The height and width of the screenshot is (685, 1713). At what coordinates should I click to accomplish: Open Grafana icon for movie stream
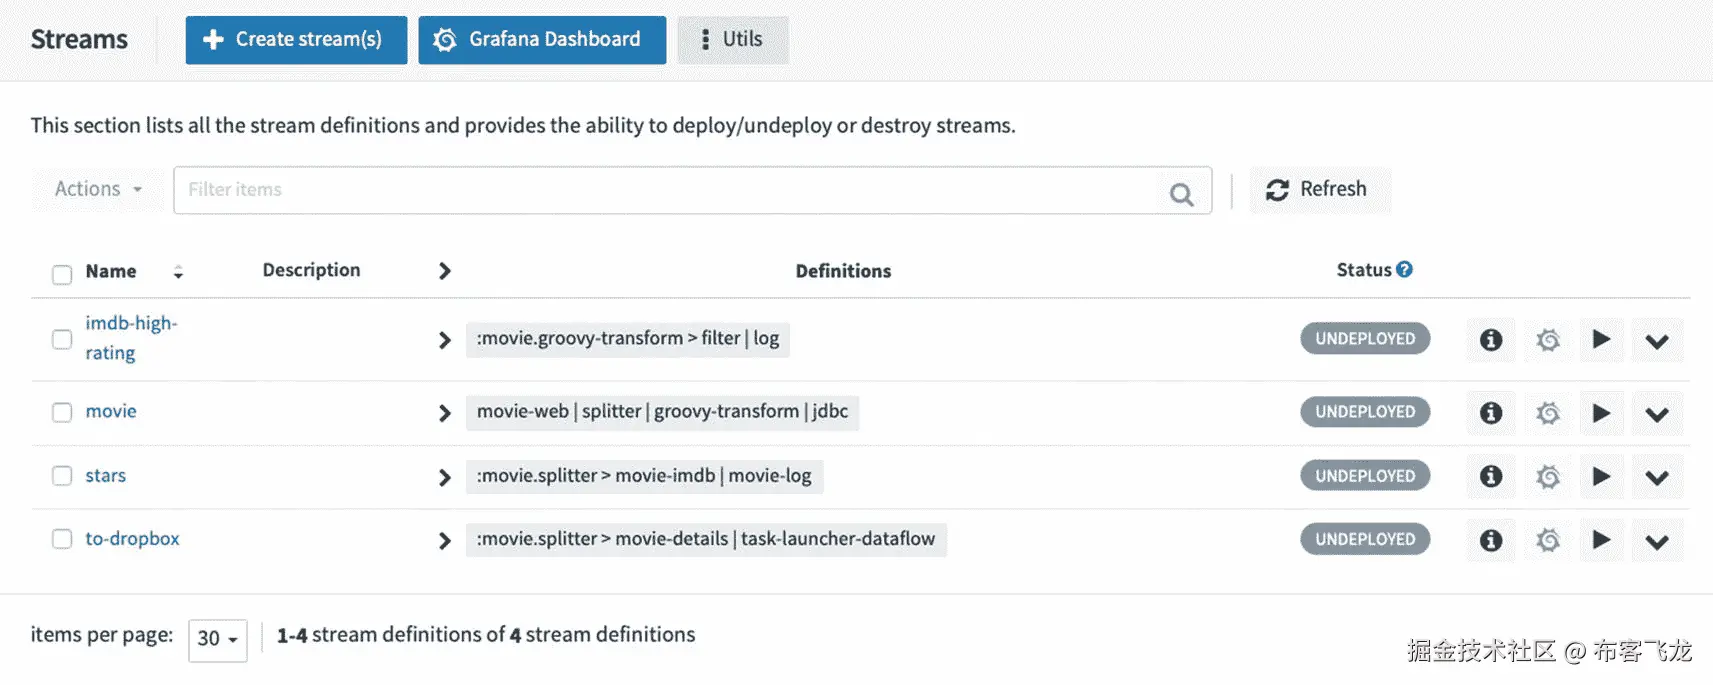click(x=1548, y=413)
